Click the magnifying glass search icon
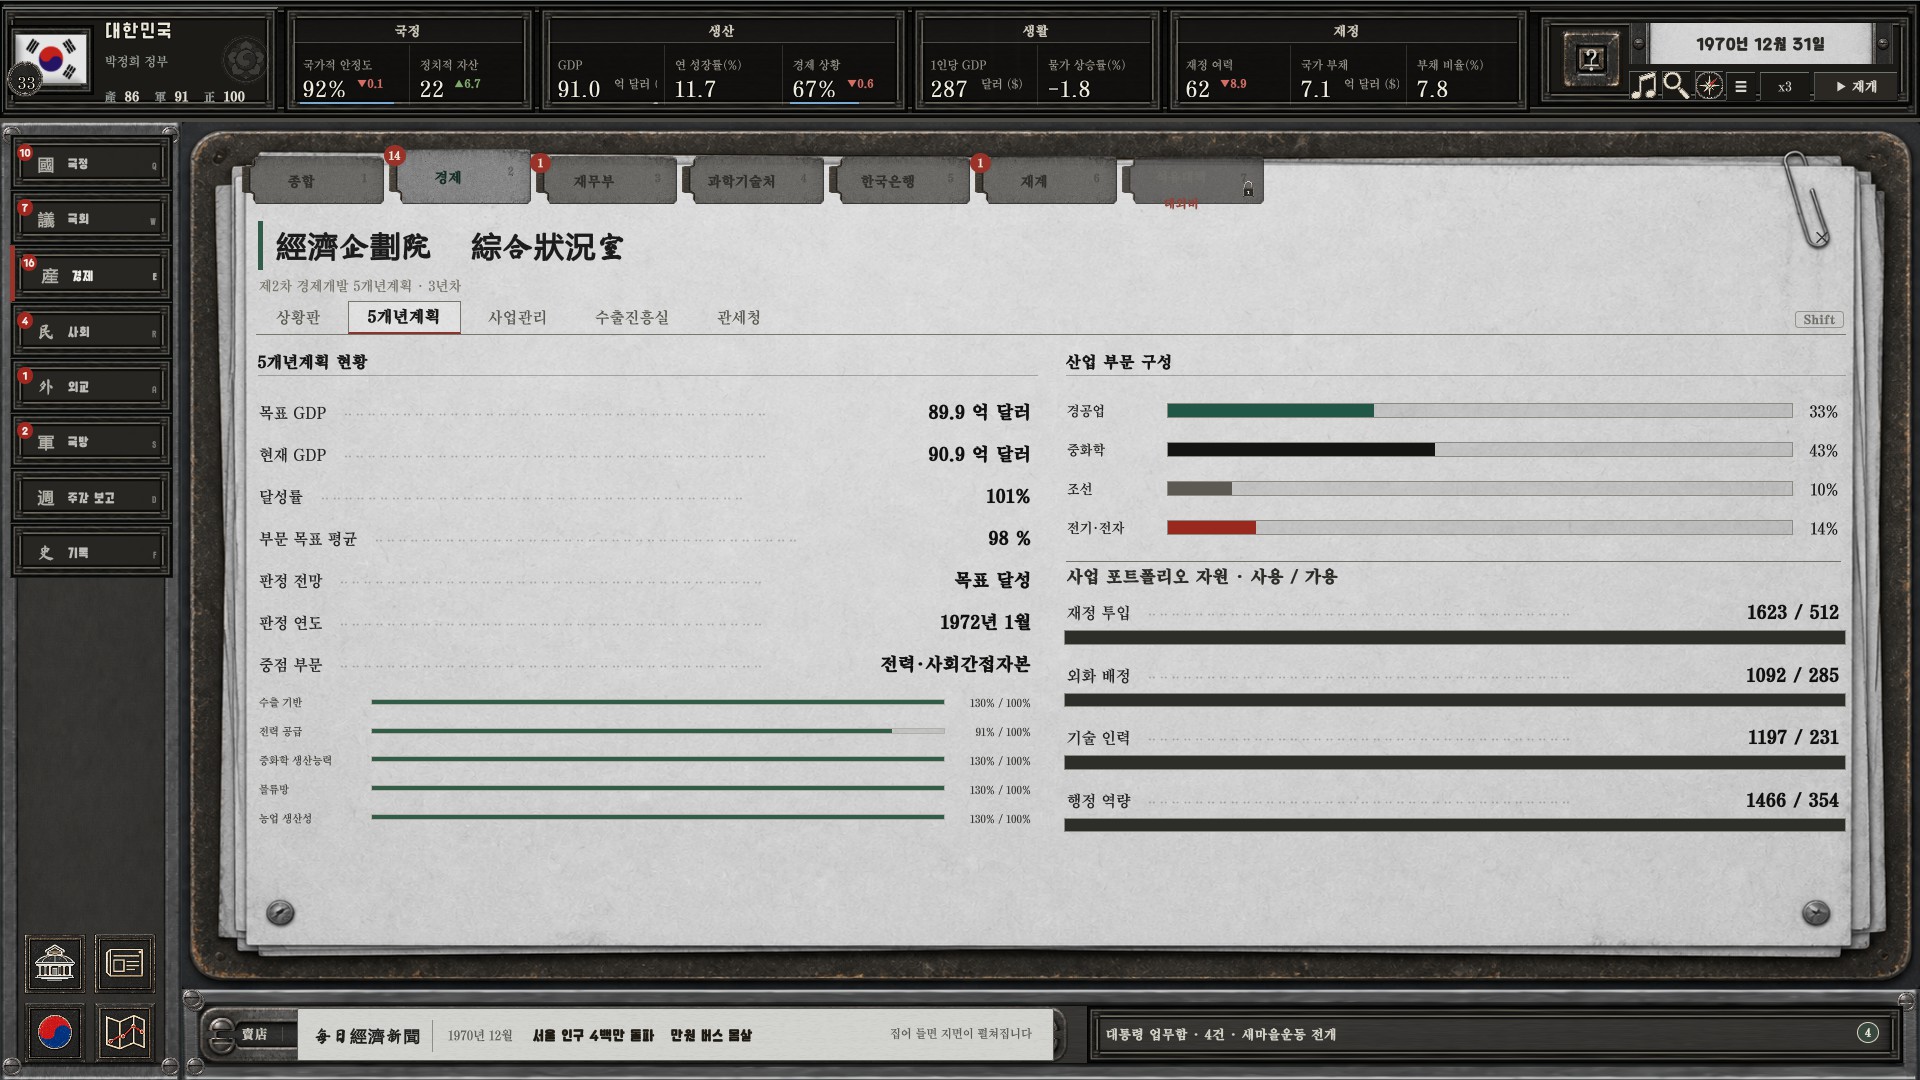The height and width of the screenshot is (1080, 1920). pos(1676,86)
